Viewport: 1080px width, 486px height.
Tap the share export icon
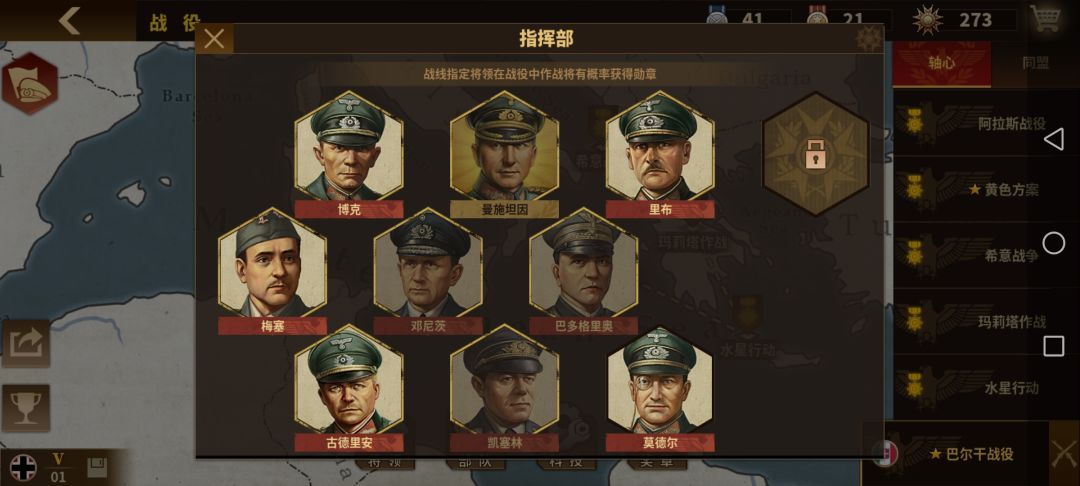point(25,343)
